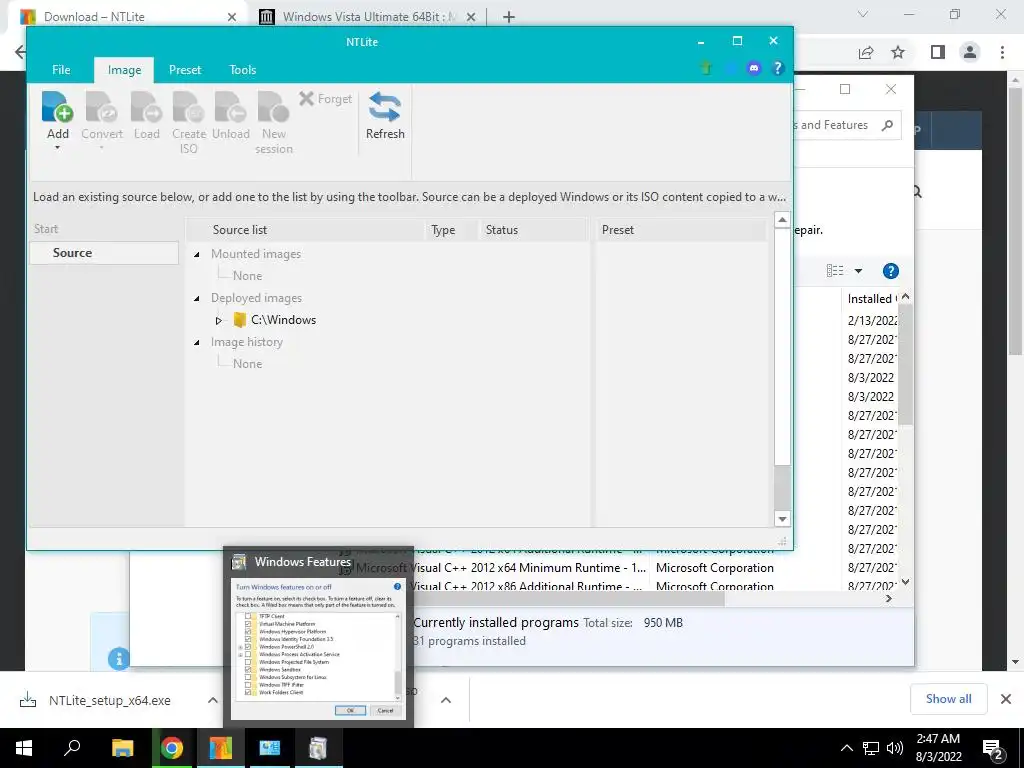Open NTLite help question mark icon
Image resolution: width=1024 pixels, height=768 pixels.
(777, 68)
